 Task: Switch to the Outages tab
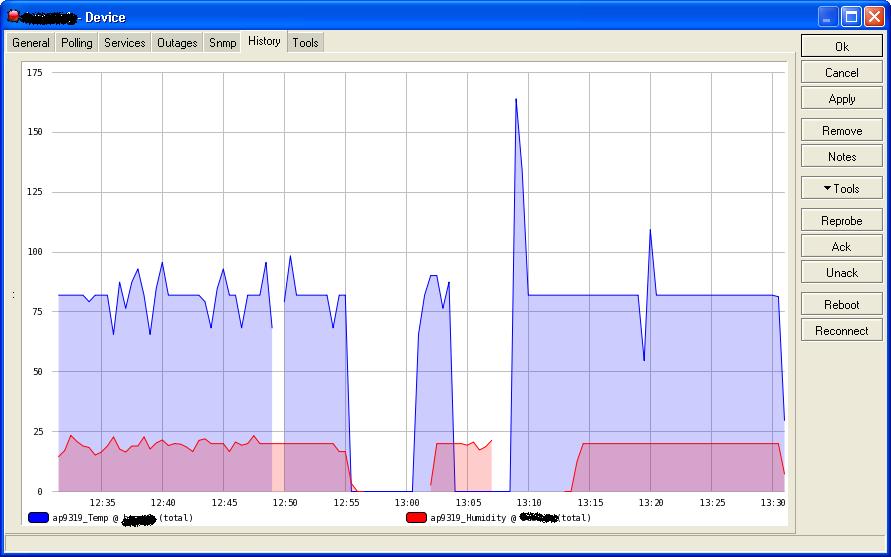pos(177,43)
